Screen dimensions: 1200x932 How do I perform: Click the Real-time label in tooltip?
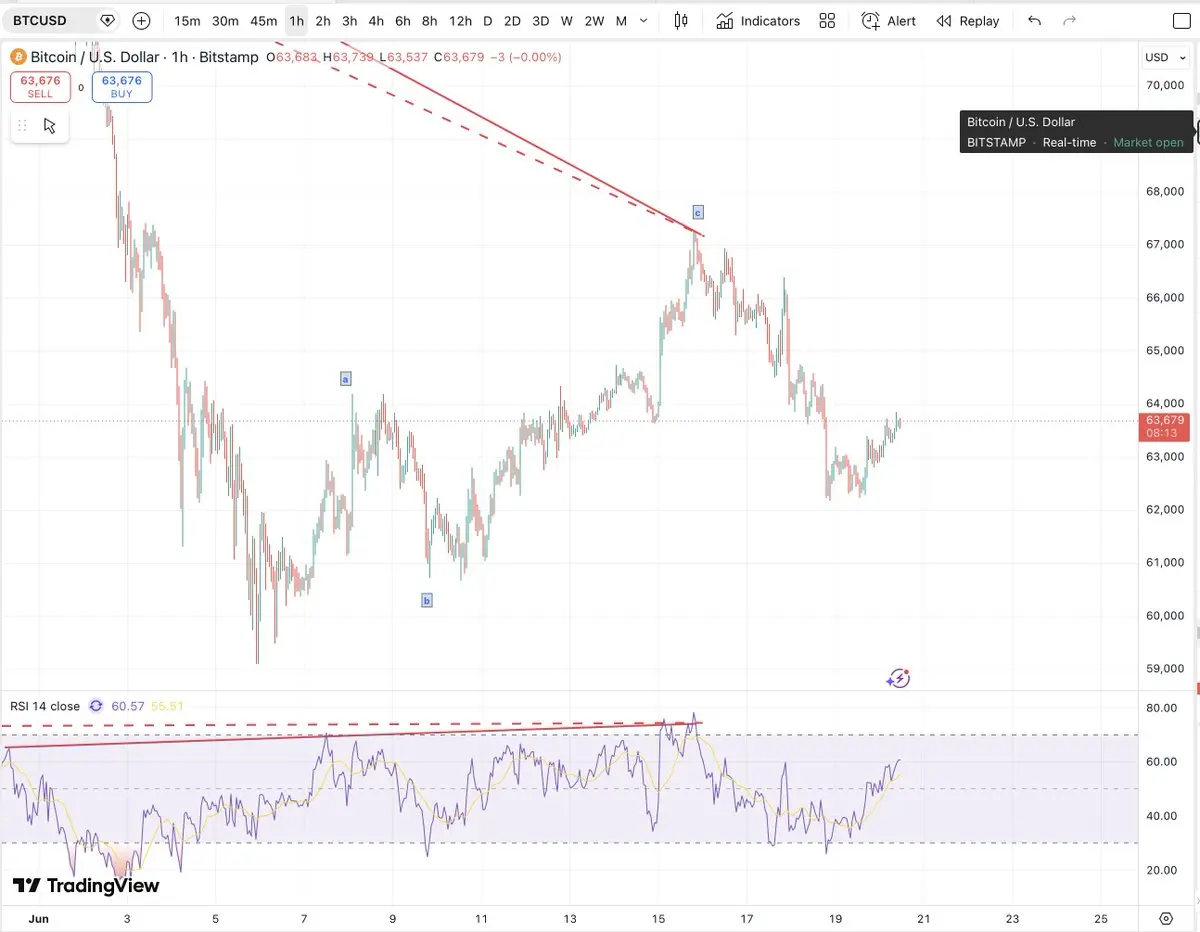1069,142
